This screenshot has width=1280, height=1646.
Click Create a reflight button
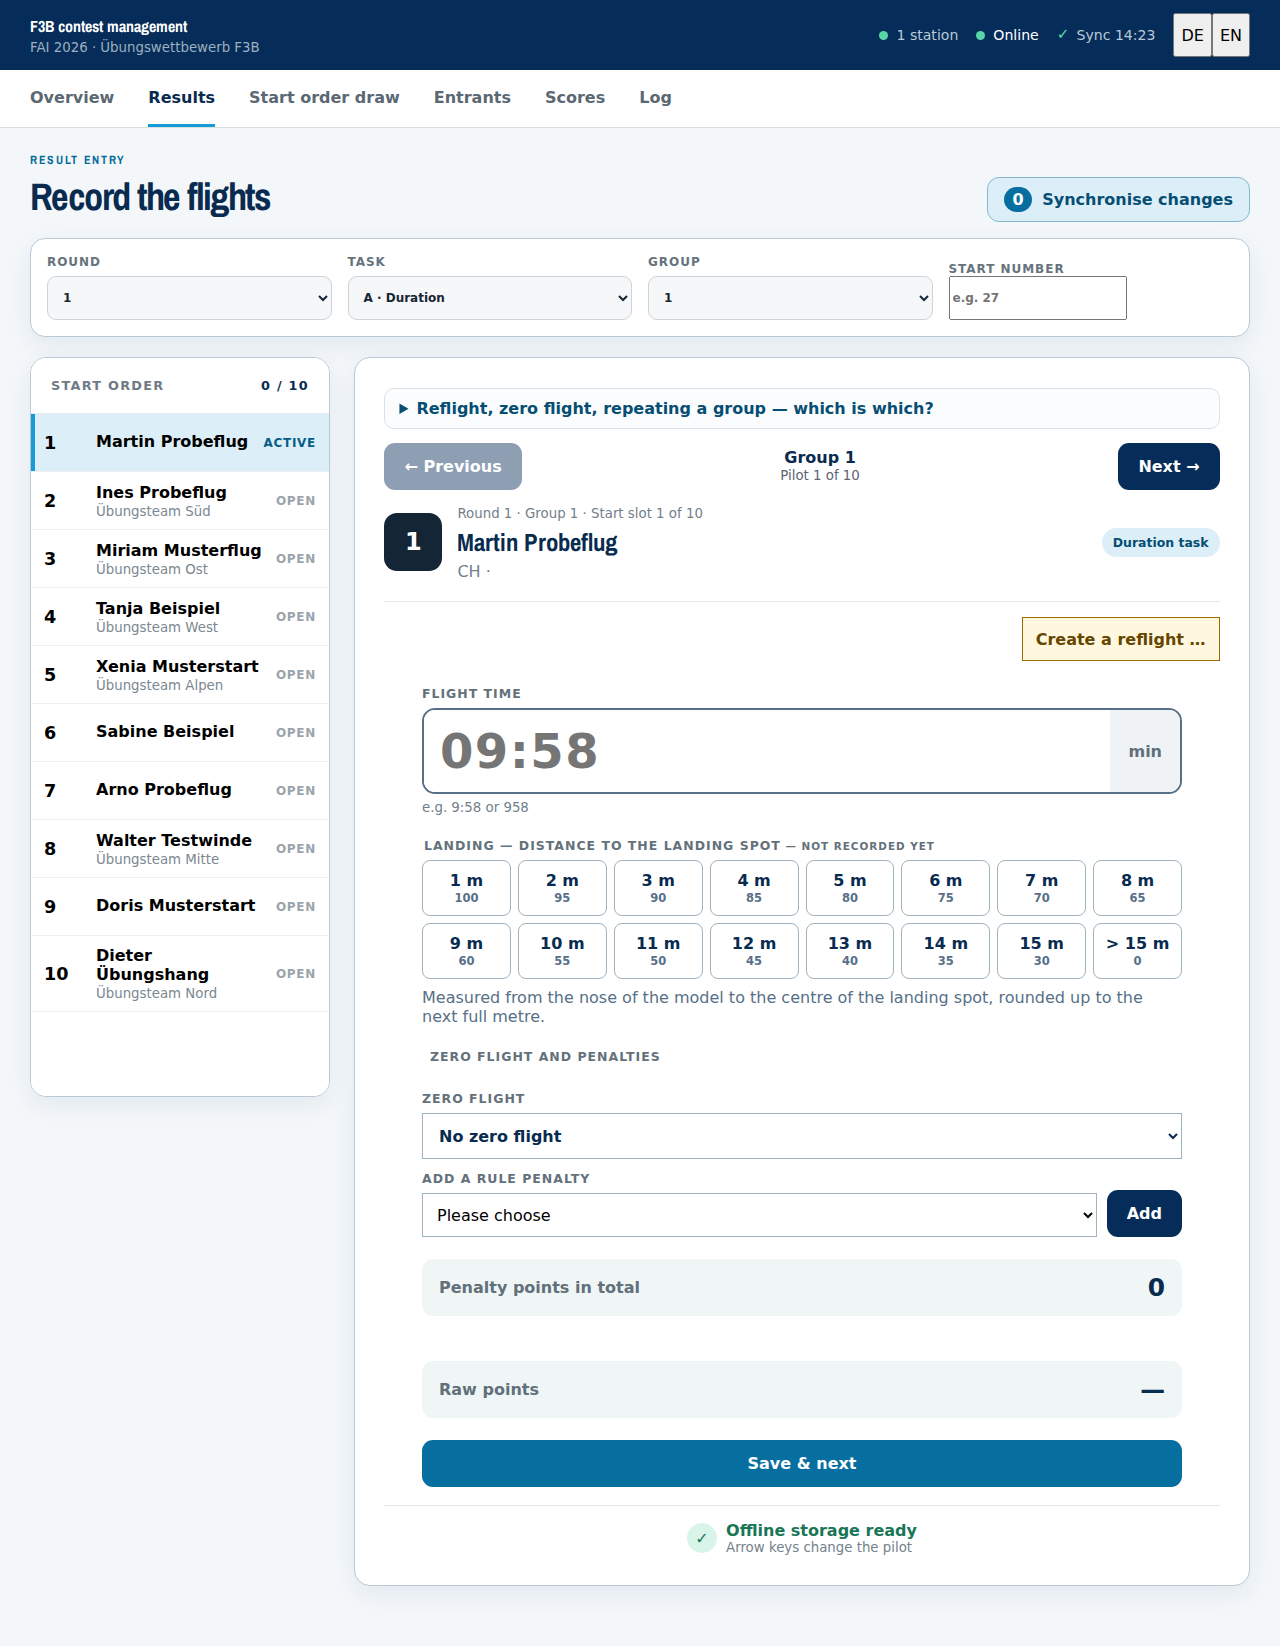[x=1120, y=639]
